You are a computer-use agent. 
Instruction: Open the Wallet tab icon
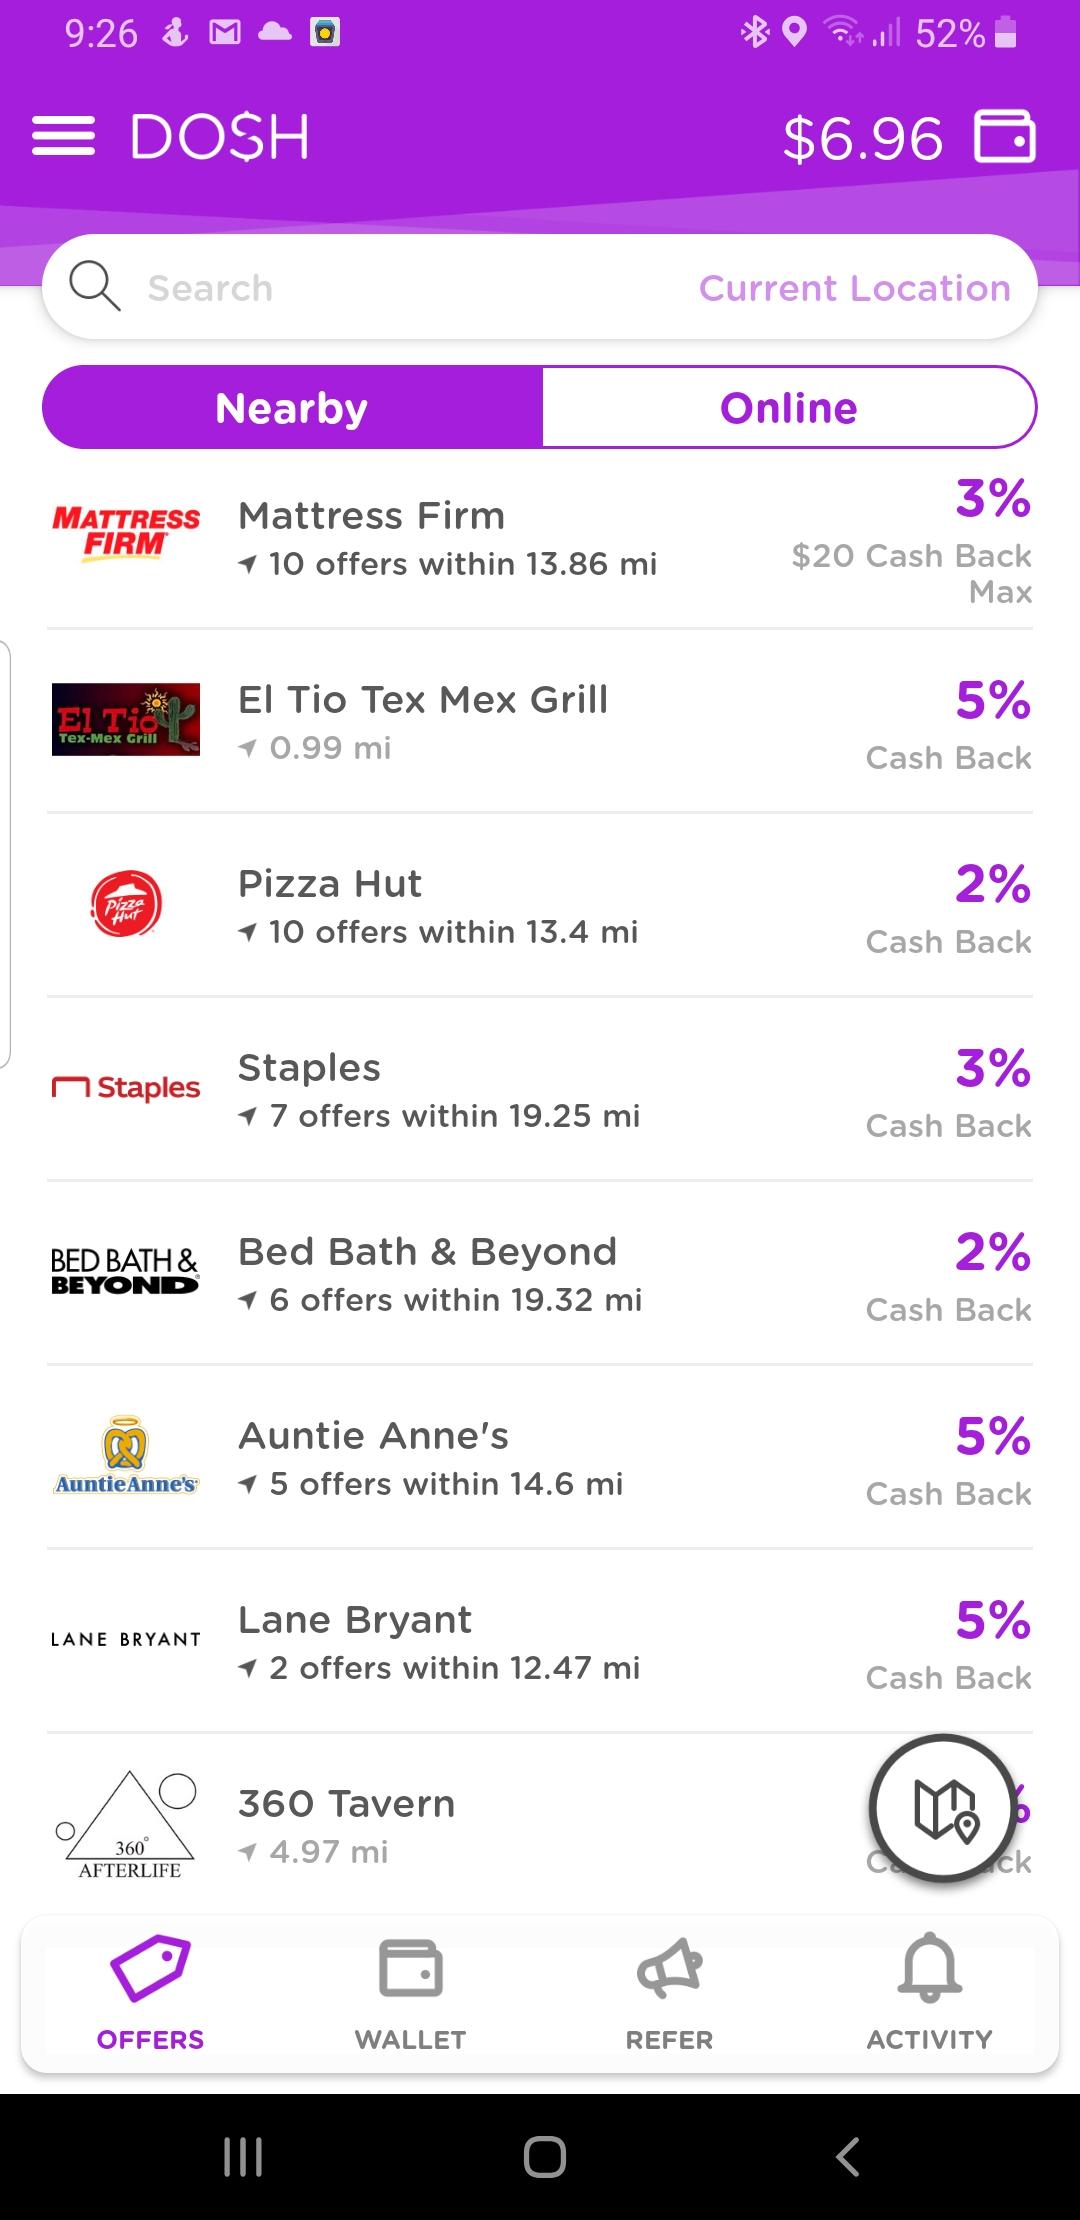tap(410, 1970)
